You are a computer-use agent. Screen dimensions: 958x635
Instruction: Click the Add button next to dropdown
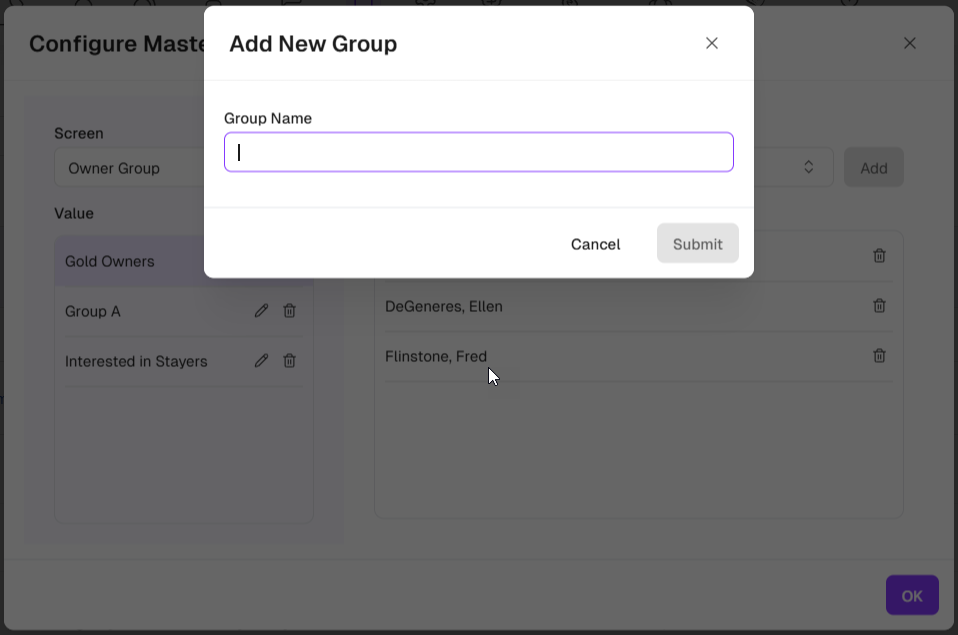(x=873, y=168)
